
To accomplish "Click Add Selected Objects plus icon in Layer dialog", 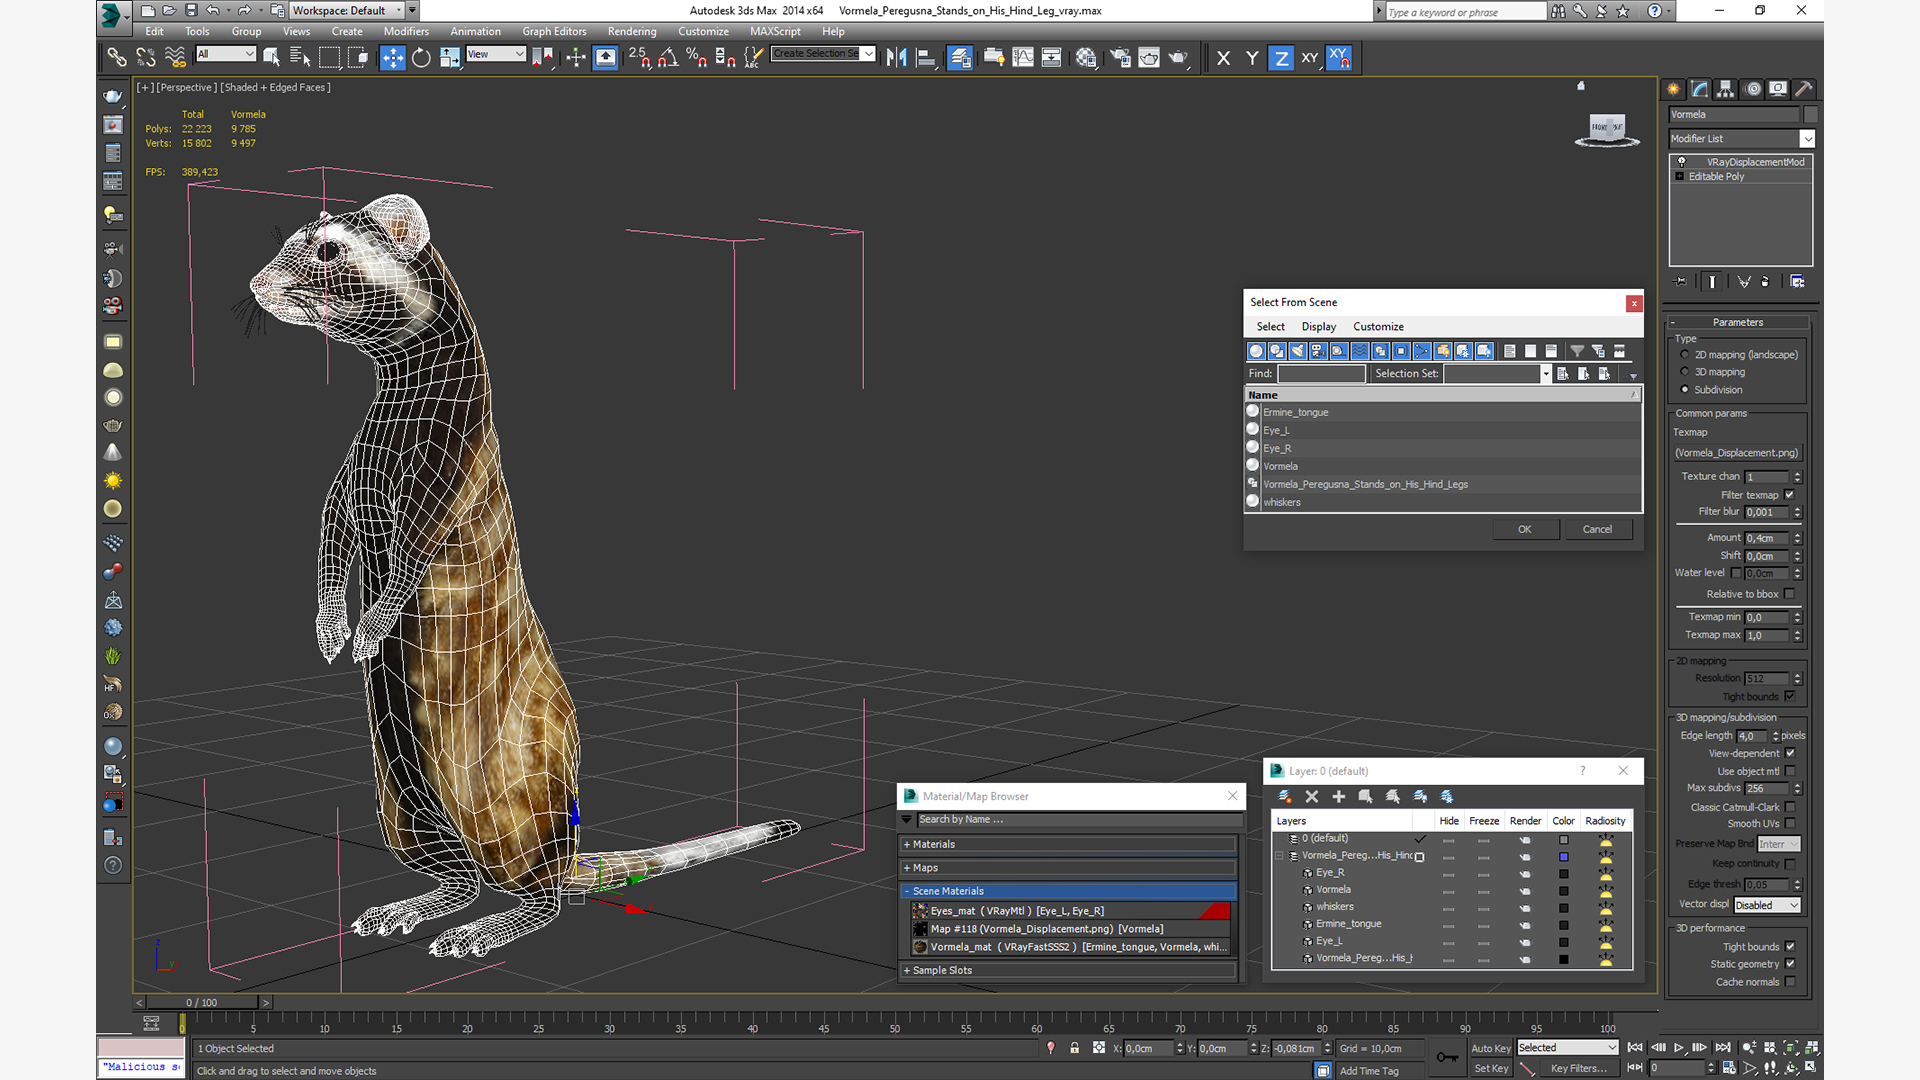I will point(1339,796).
